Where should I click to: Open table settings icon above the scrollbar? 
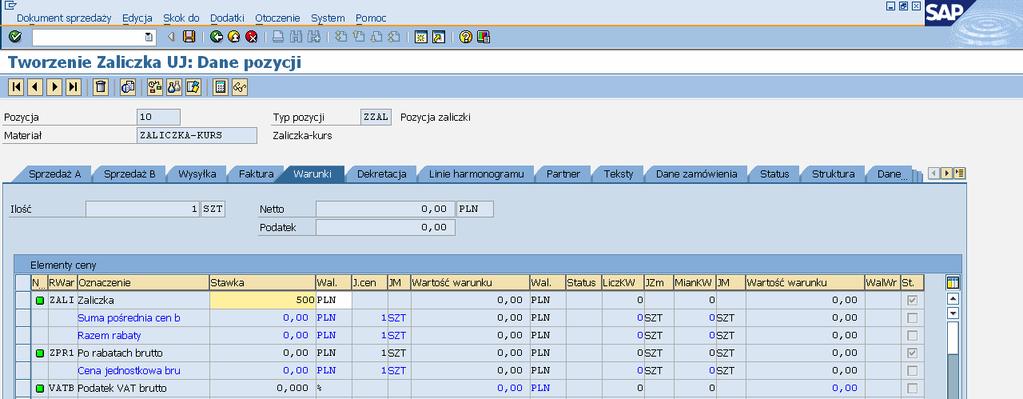[x=953, y=282]
